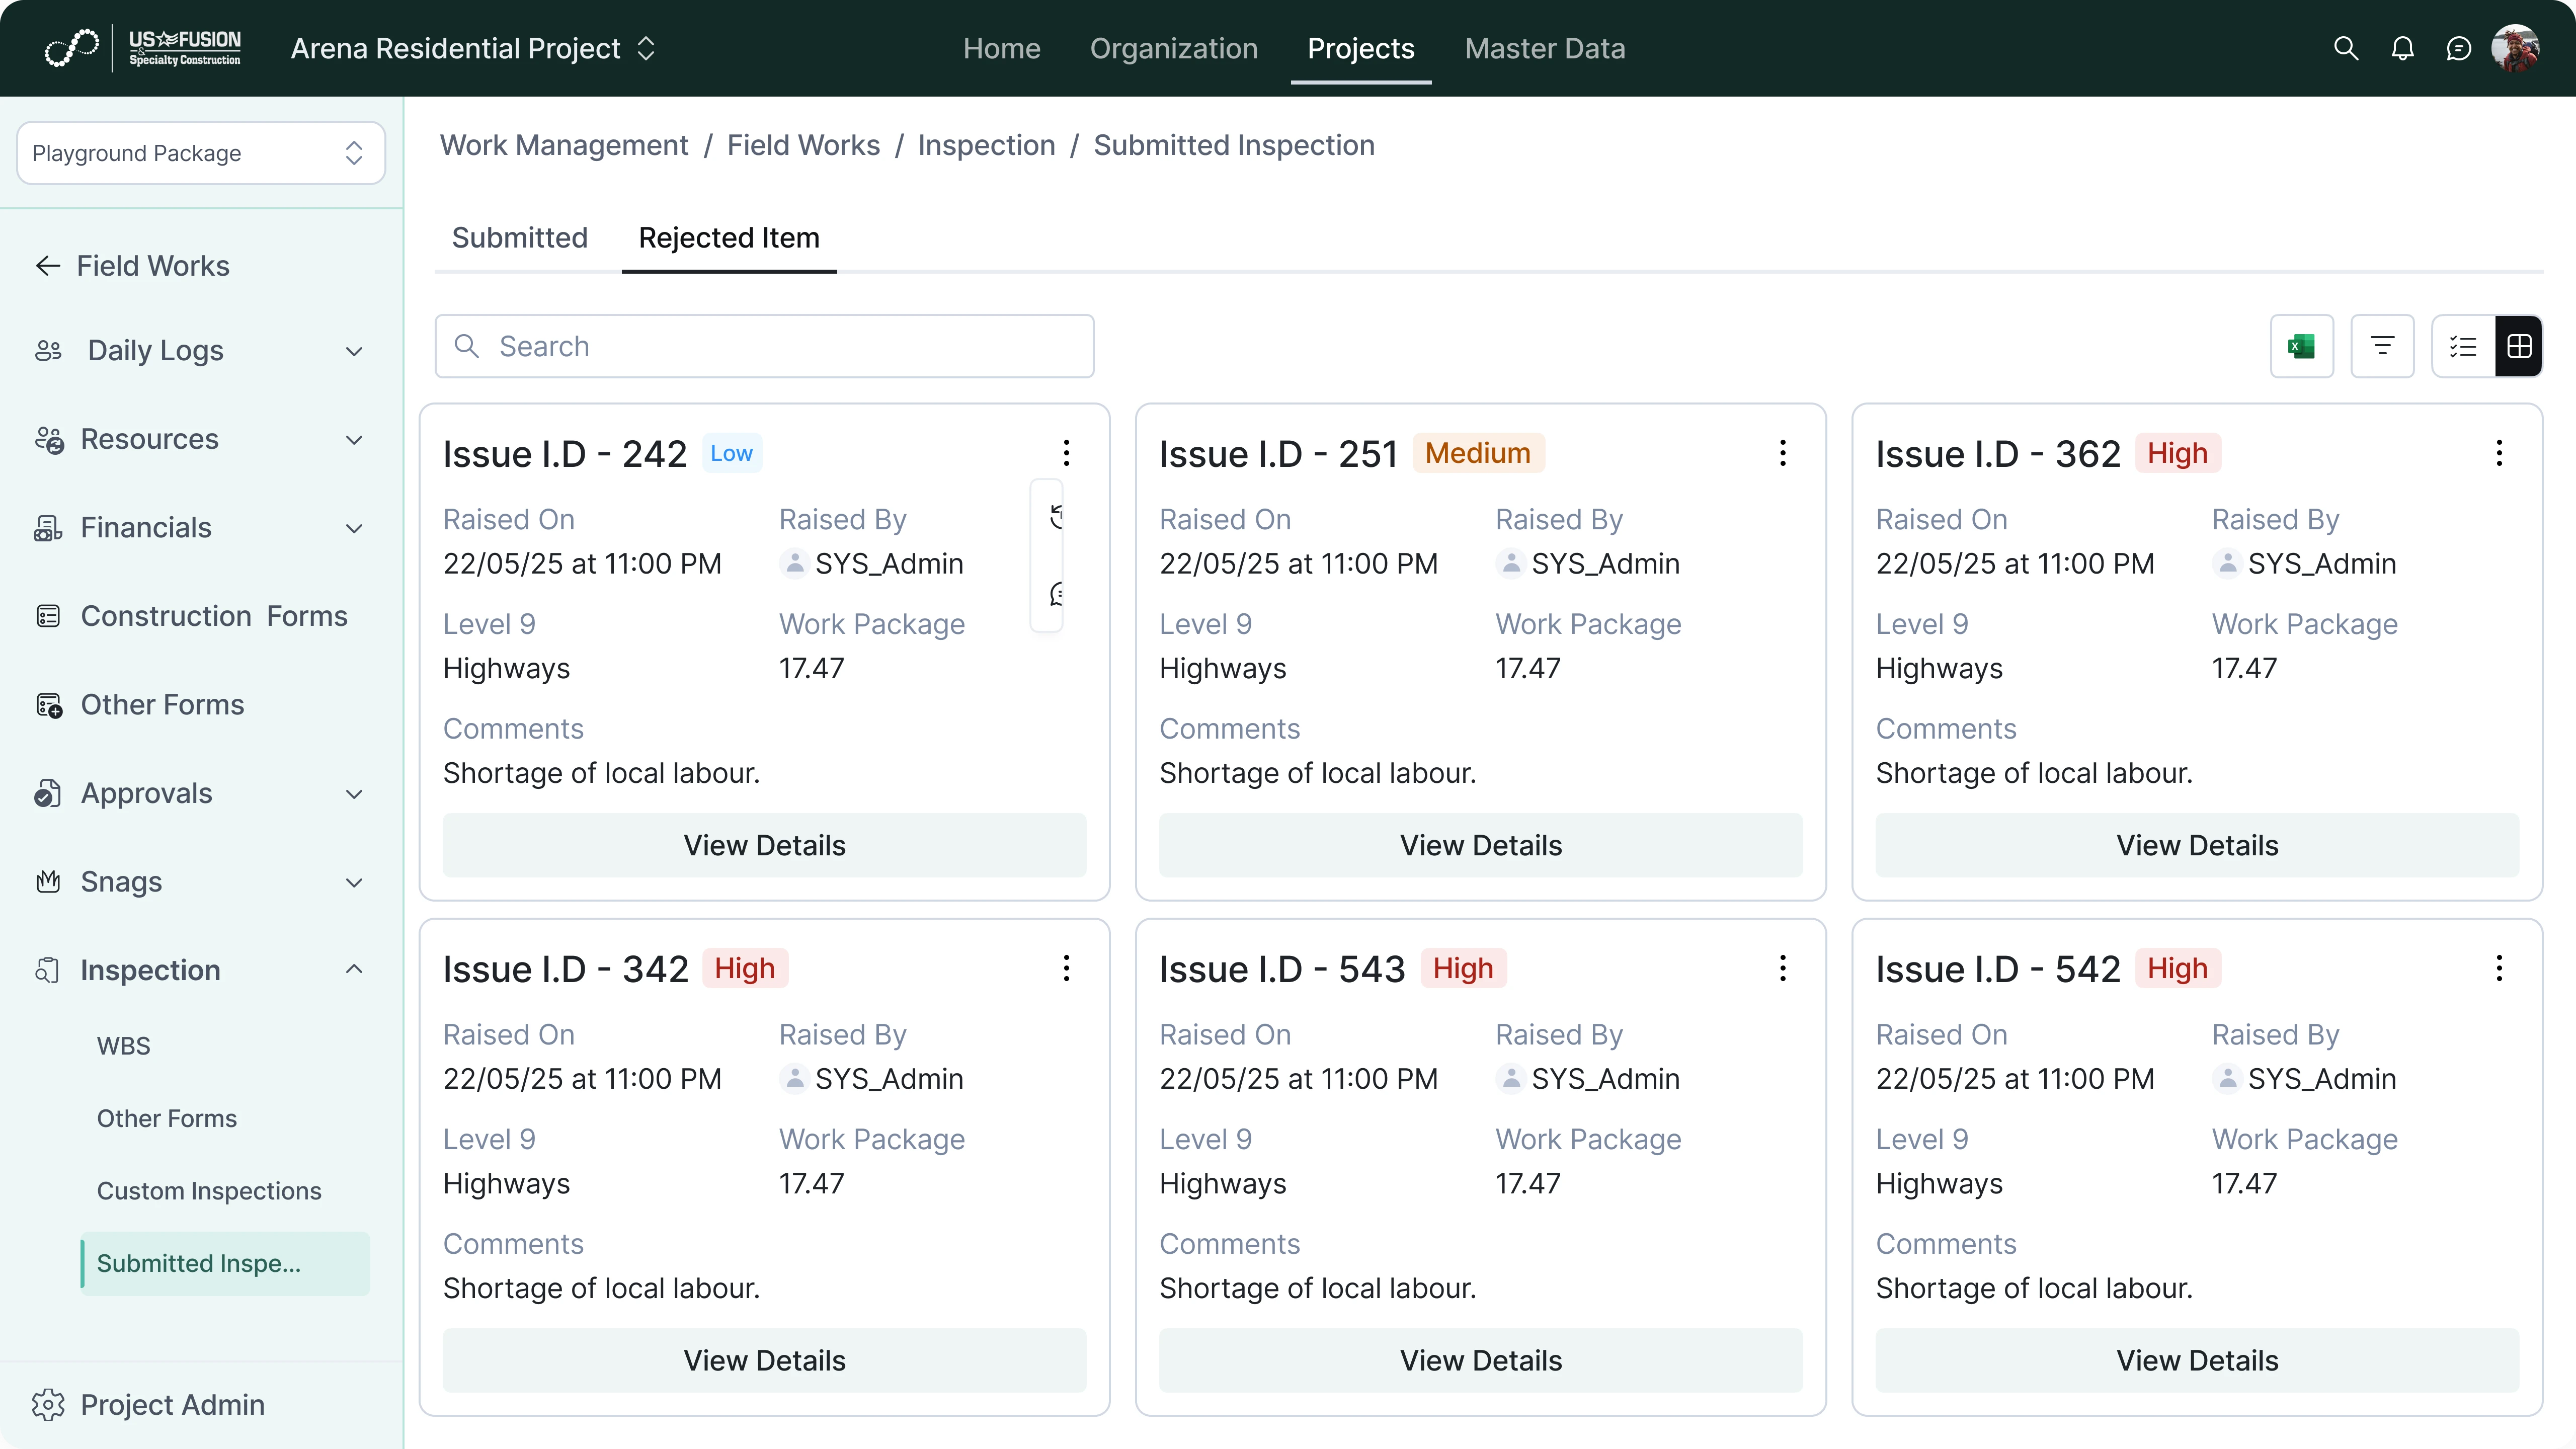
Task: Click the search icon in the top bar
Action: coord(2345,48)
